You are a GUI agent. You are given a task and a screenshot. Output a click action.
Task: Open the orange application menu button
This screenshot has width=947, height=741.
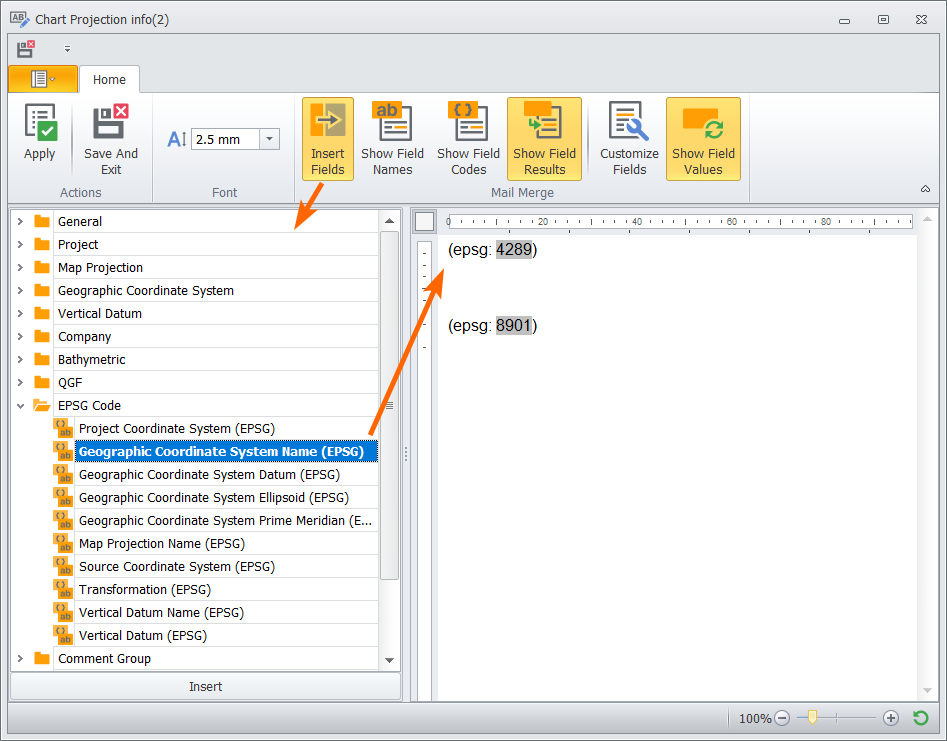tap(43, 79)
